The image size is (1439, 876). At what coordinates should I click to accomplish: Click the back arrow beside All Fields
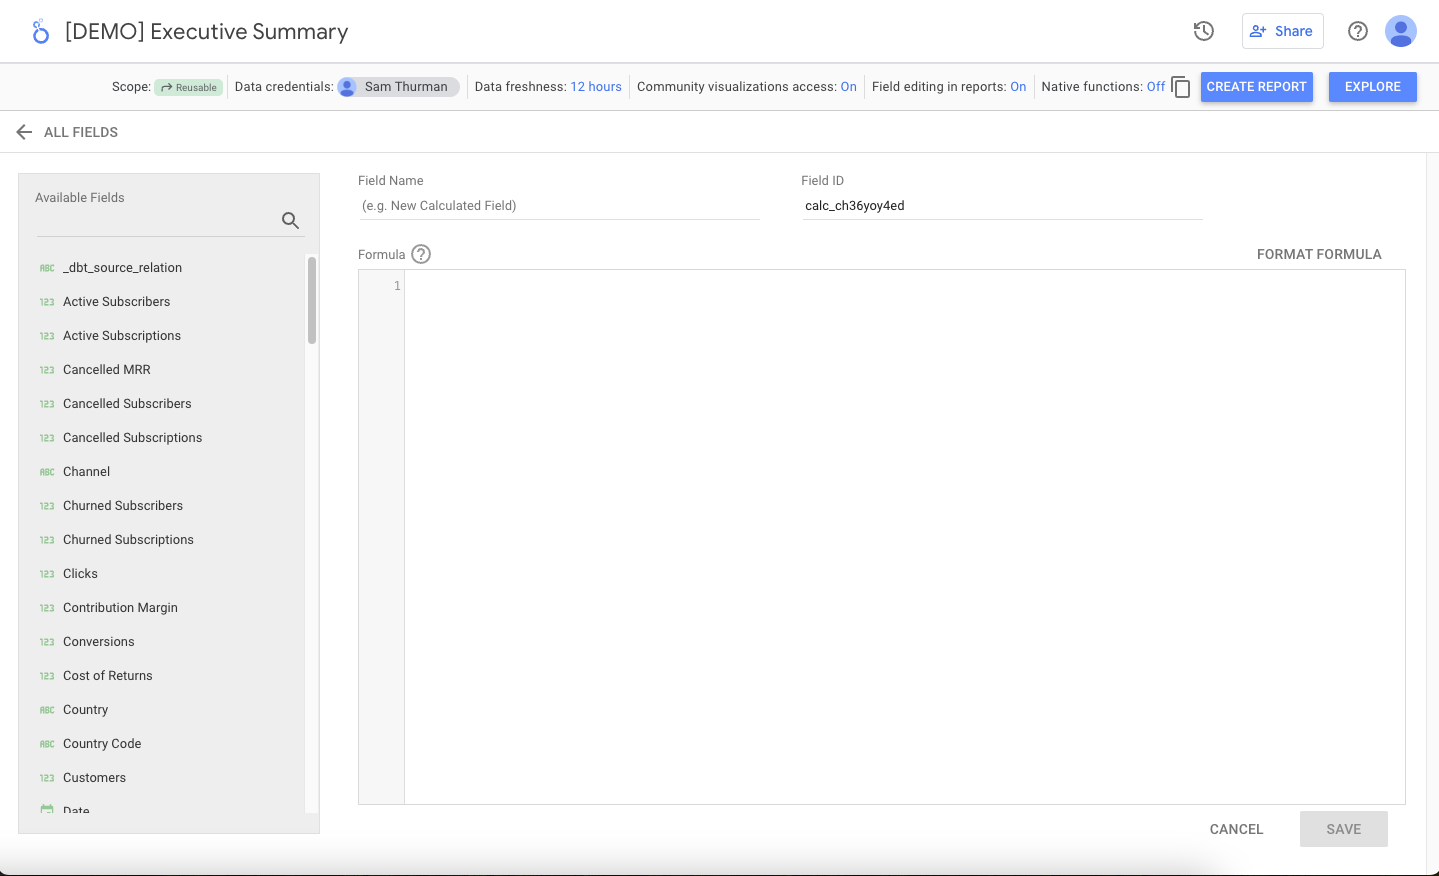(x=24, y=132)
